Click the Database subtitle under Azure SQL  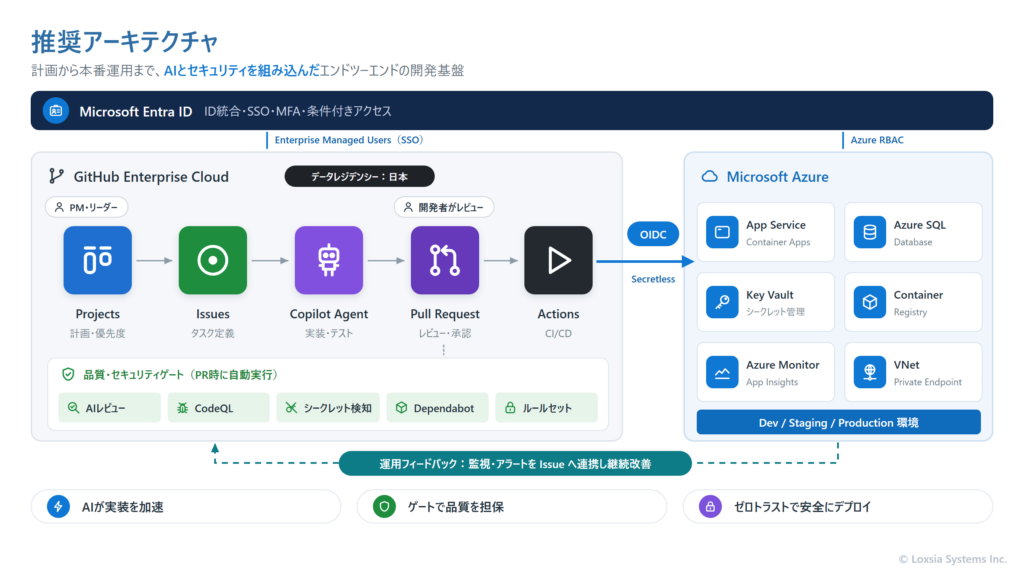tap(913, 242)
